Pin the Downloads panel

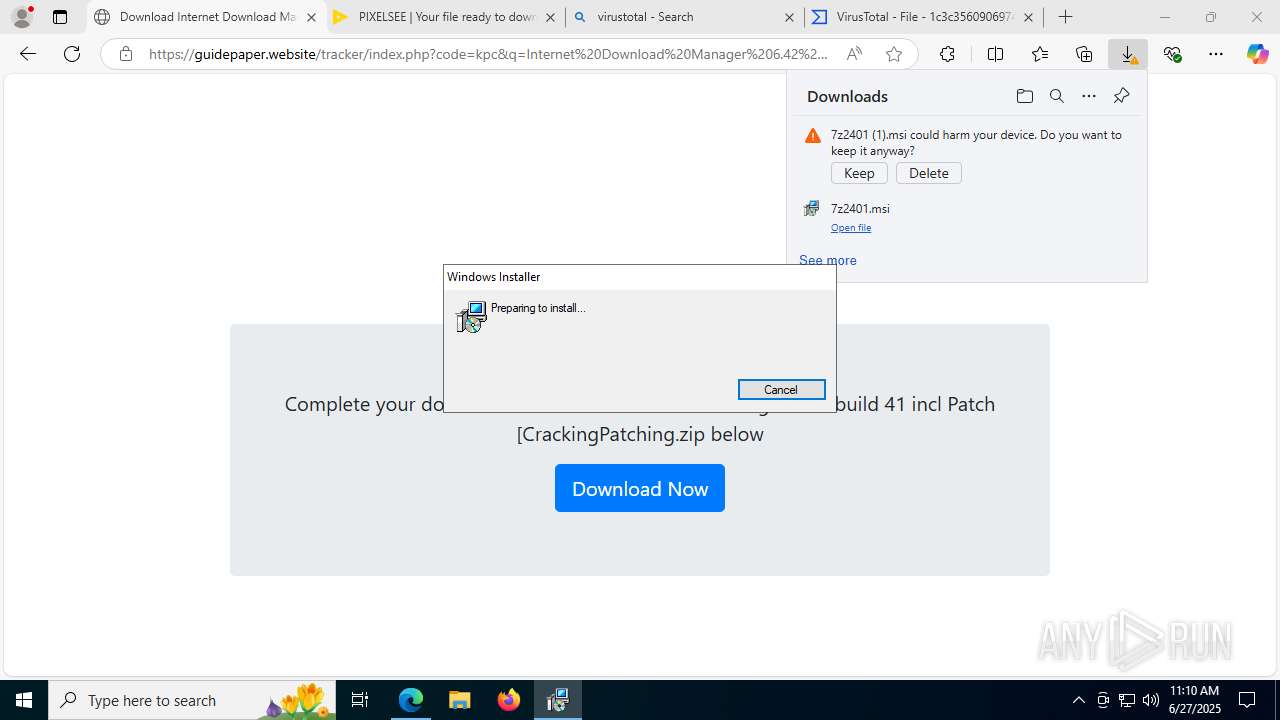pyautogui.click(x=1121, y=96)
